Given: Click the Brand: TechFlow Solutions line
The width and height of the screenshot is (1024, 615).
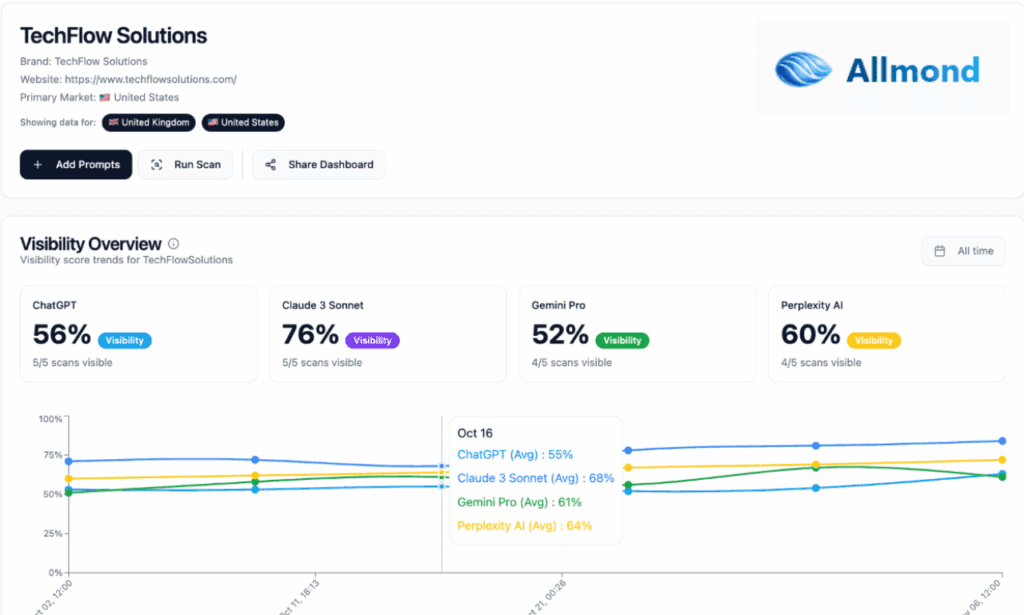Looking at the screenshot, I should point(84,61).
